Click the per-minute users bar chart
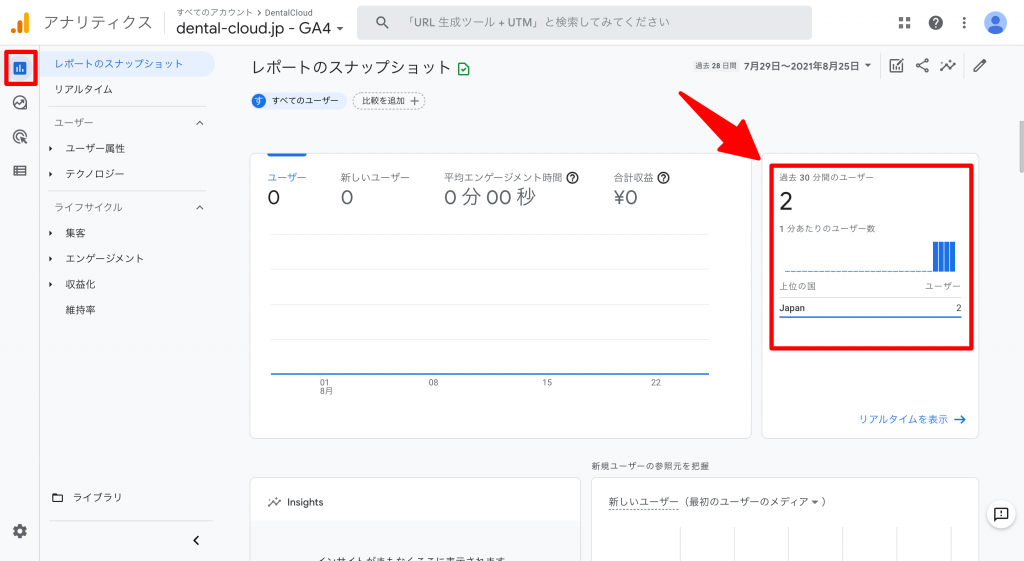The width and height of the screenshot is (1024, 561). [870, 256]
